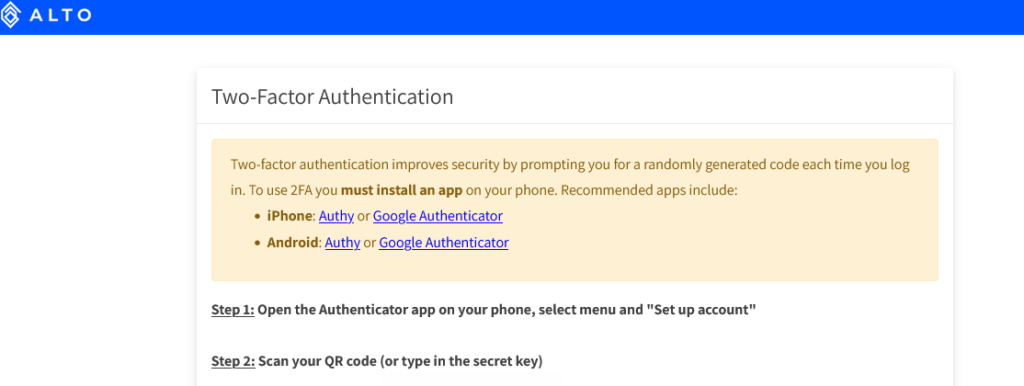Click the 'Set up account' quoted text
This screenshot has width=1024, height=386.
(701, 310)
